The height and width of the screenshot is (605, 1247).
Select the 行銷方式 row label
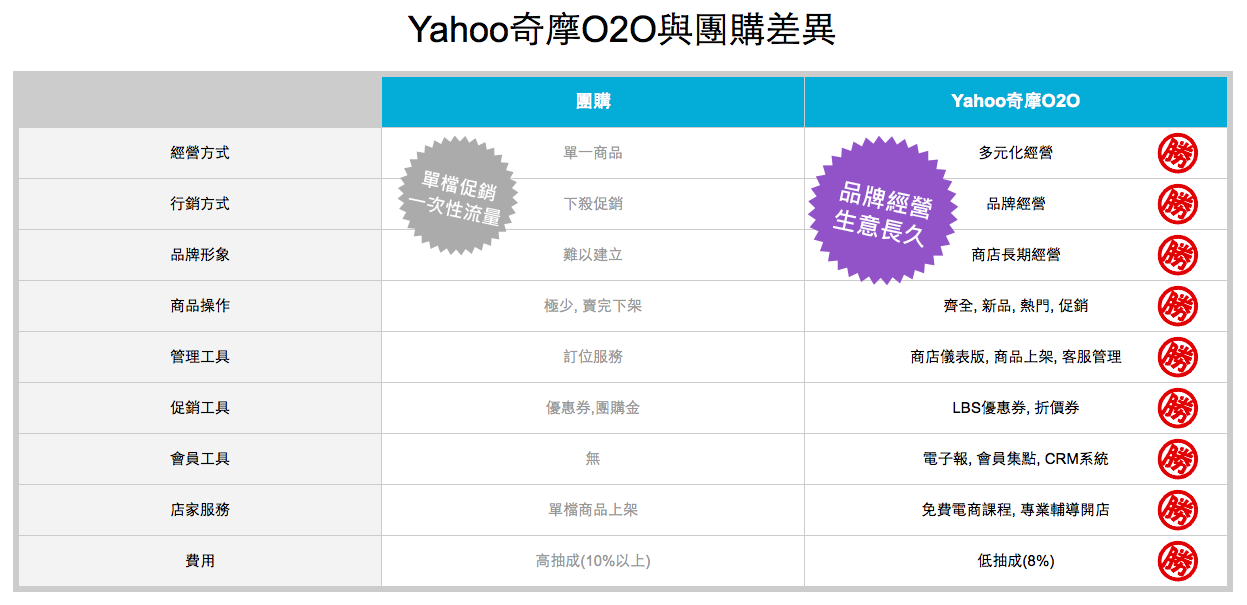[x=200, y=204]
